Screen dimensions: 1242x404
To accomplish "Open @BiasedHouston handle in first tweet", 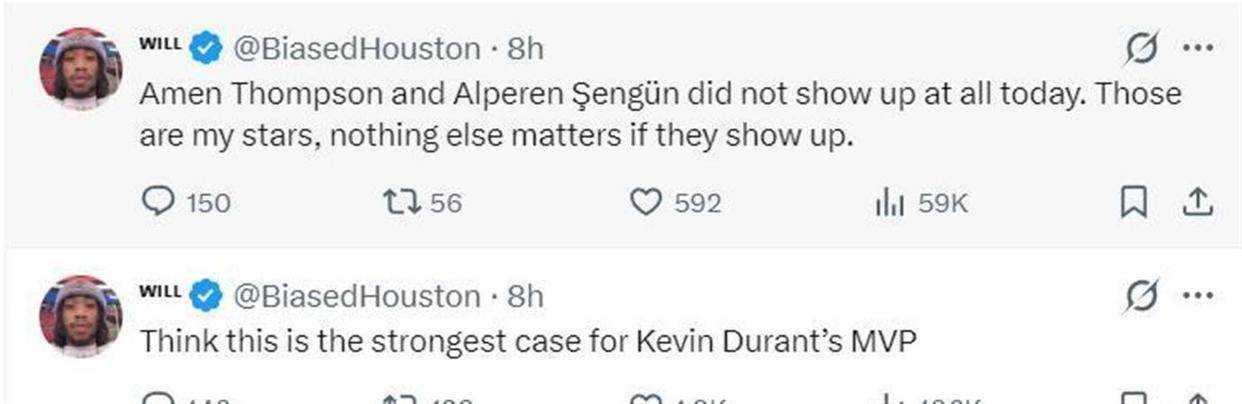I will [356, 47].
